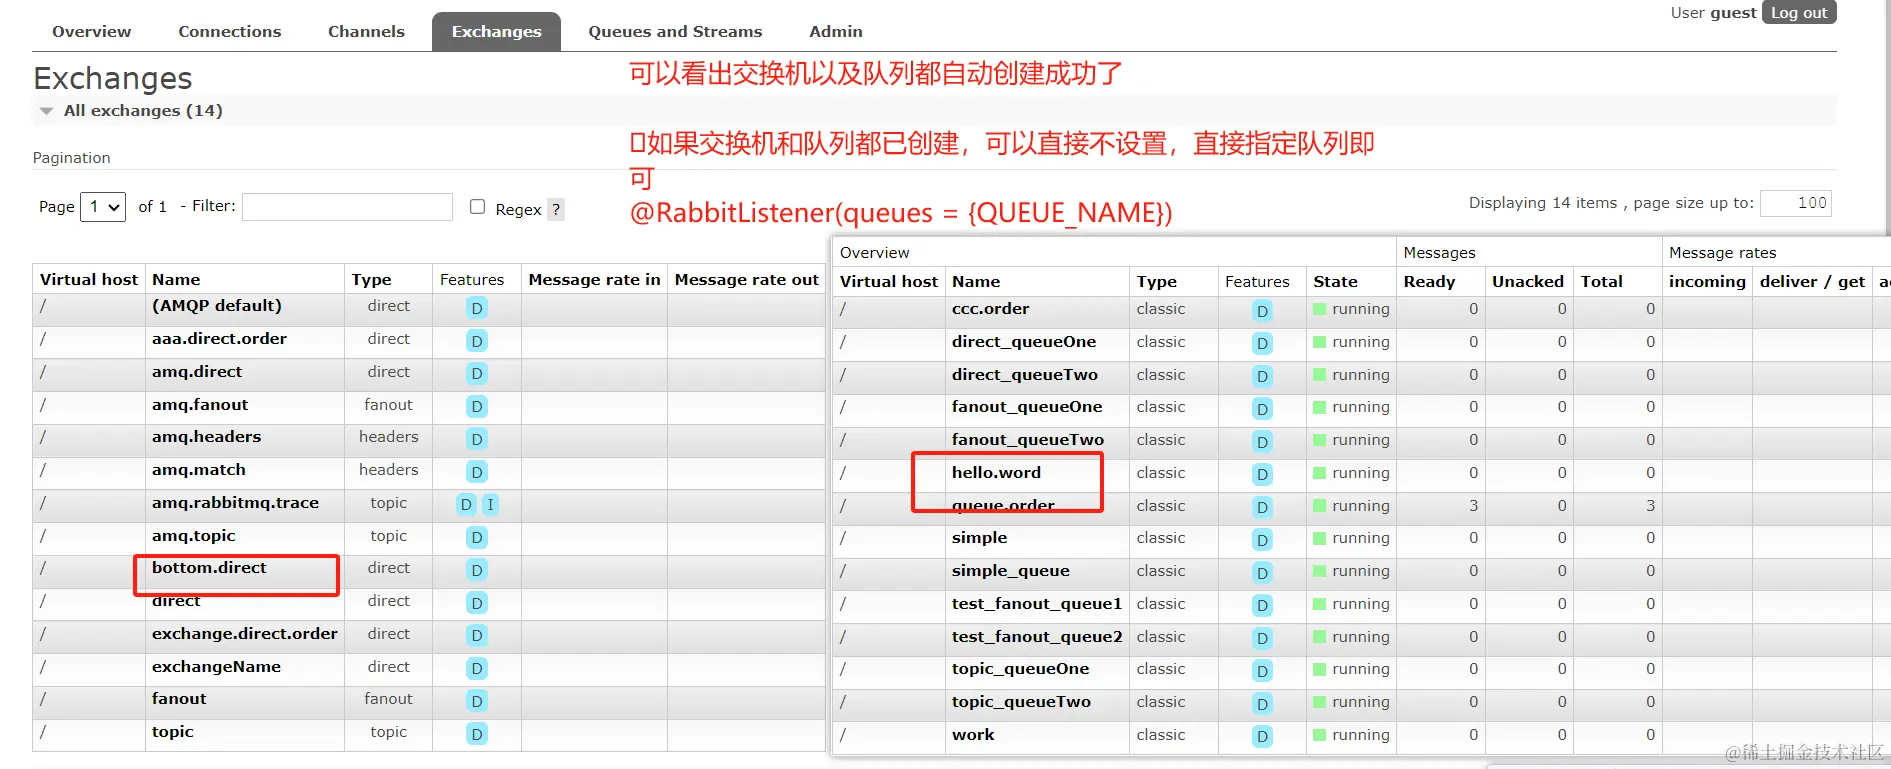Click the durable D badge for topic_queueTwo
Viewport: 1891px width, 769px height.
pos(1262,704)
